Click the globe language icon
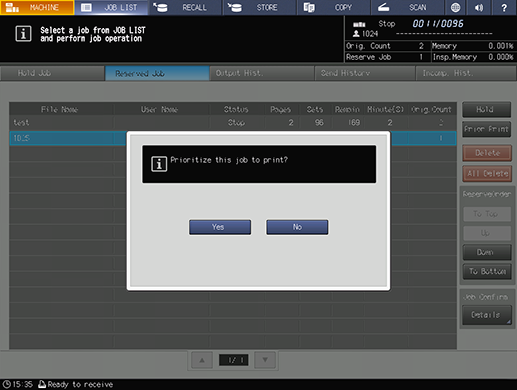Image resolution: width=517 pixels, height=390 pixels. click(455, 7)
